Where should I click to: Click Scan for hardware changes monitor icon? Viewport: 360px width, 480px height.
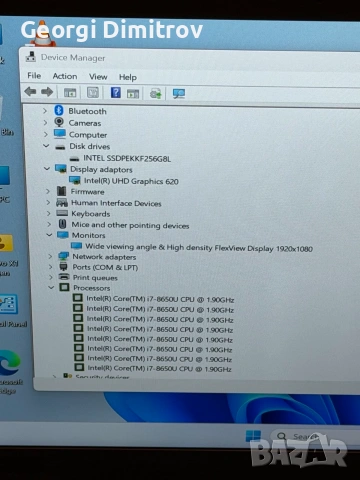click(179, 94)
